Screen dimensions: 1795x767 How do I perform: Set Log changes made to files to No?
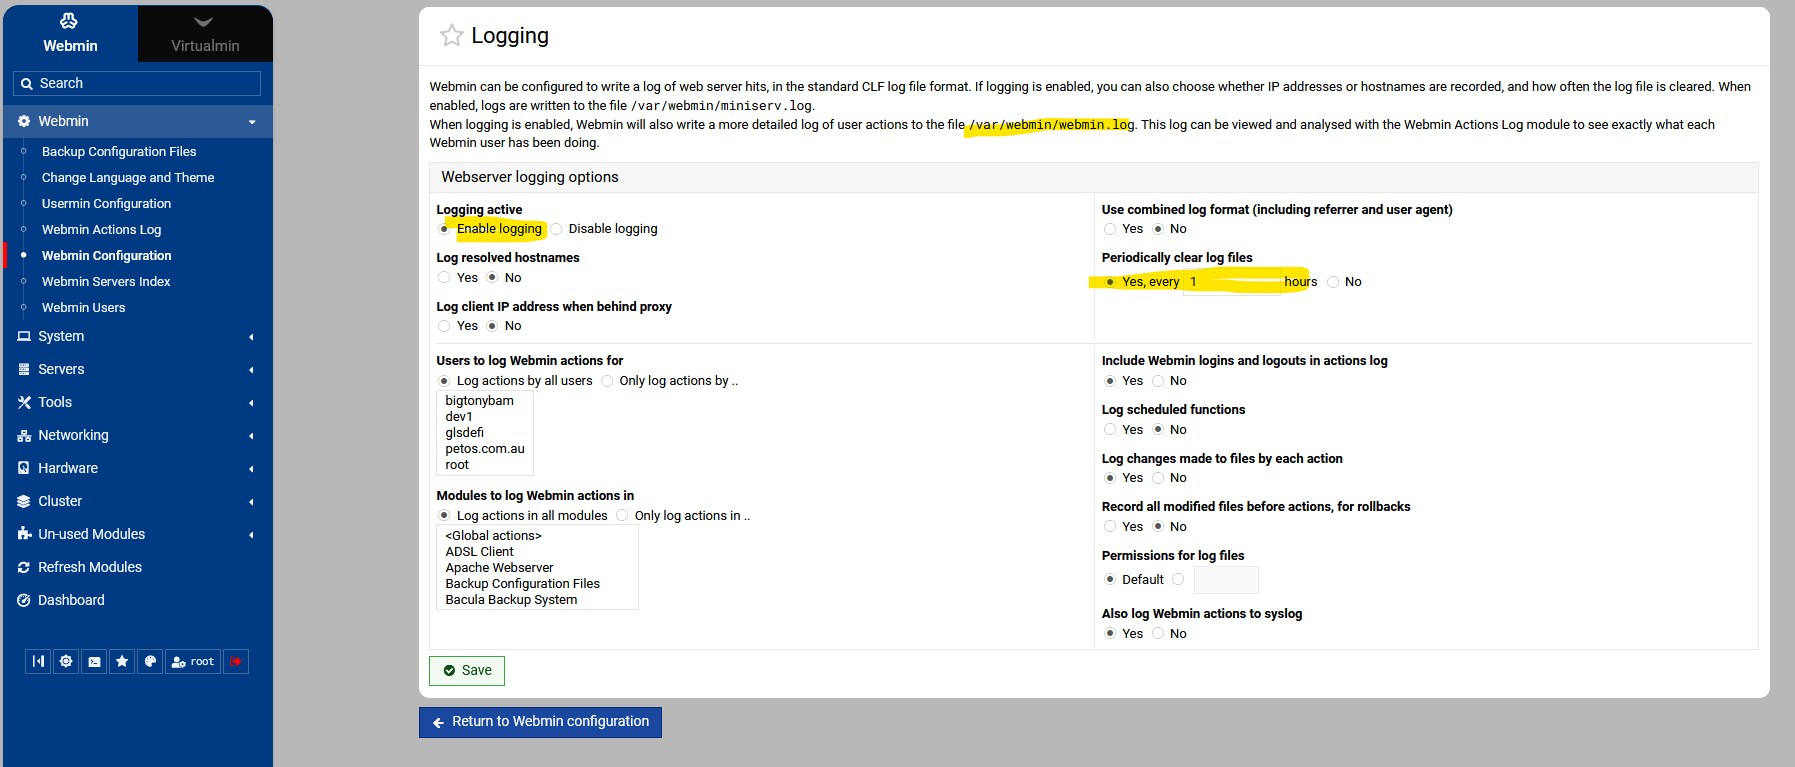[x=1158, y=478]
